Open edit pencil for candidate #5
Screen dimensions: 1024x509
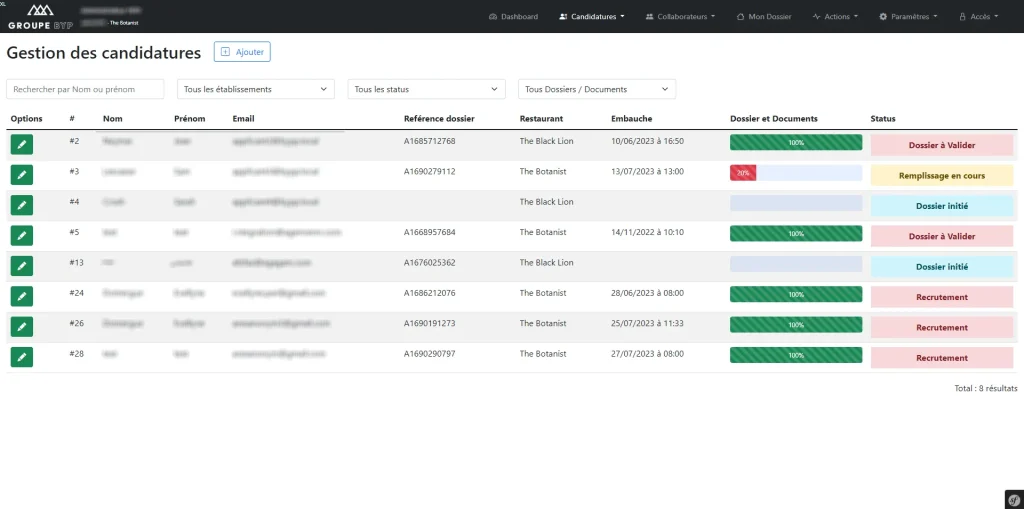click(22, 236)
